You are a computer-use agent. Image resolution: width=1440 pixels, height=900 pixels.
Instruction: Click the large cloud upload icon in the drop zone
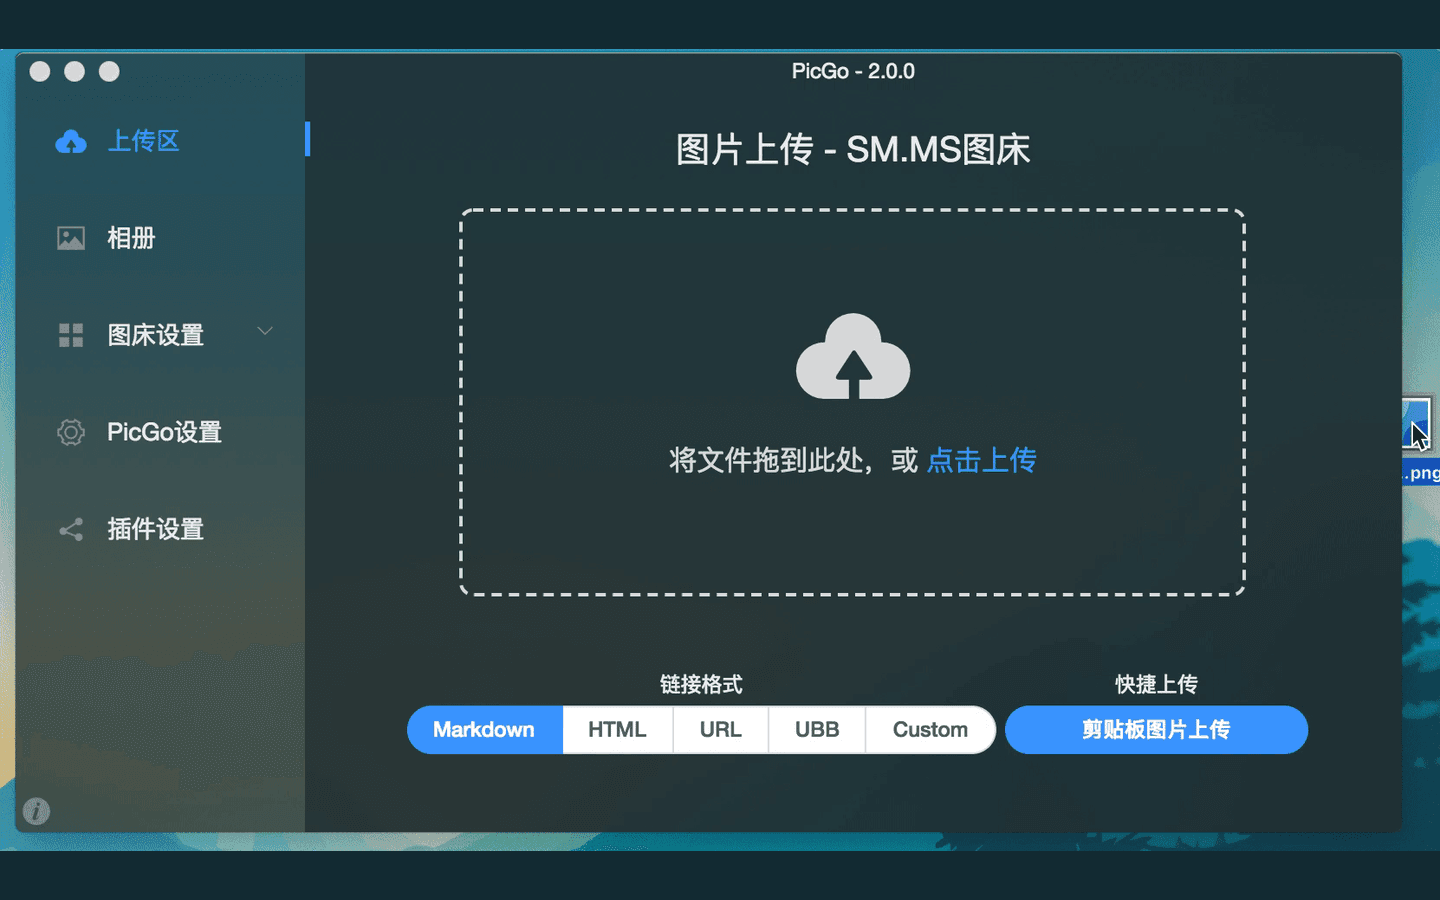coord(853,357)
